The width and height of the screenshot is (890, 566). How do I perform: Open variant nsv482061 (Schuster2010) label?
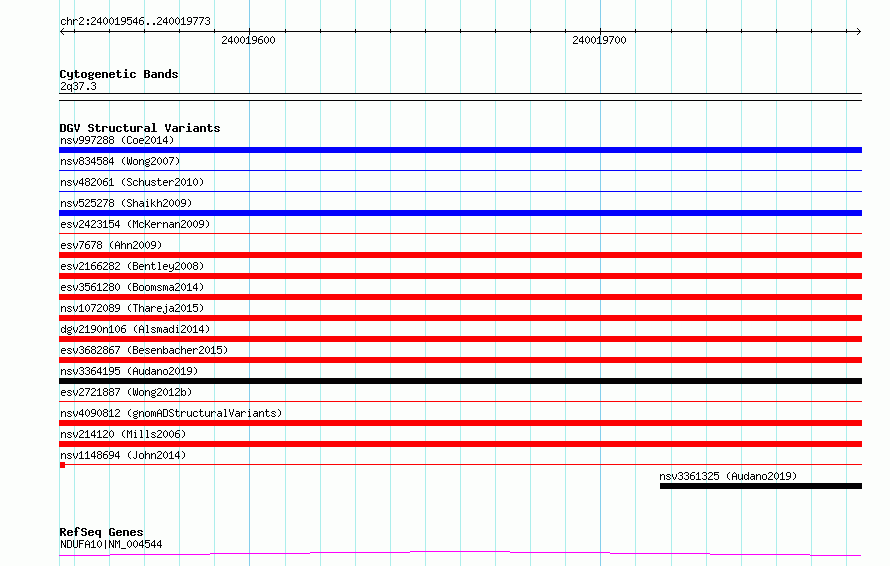coord(132,182)
